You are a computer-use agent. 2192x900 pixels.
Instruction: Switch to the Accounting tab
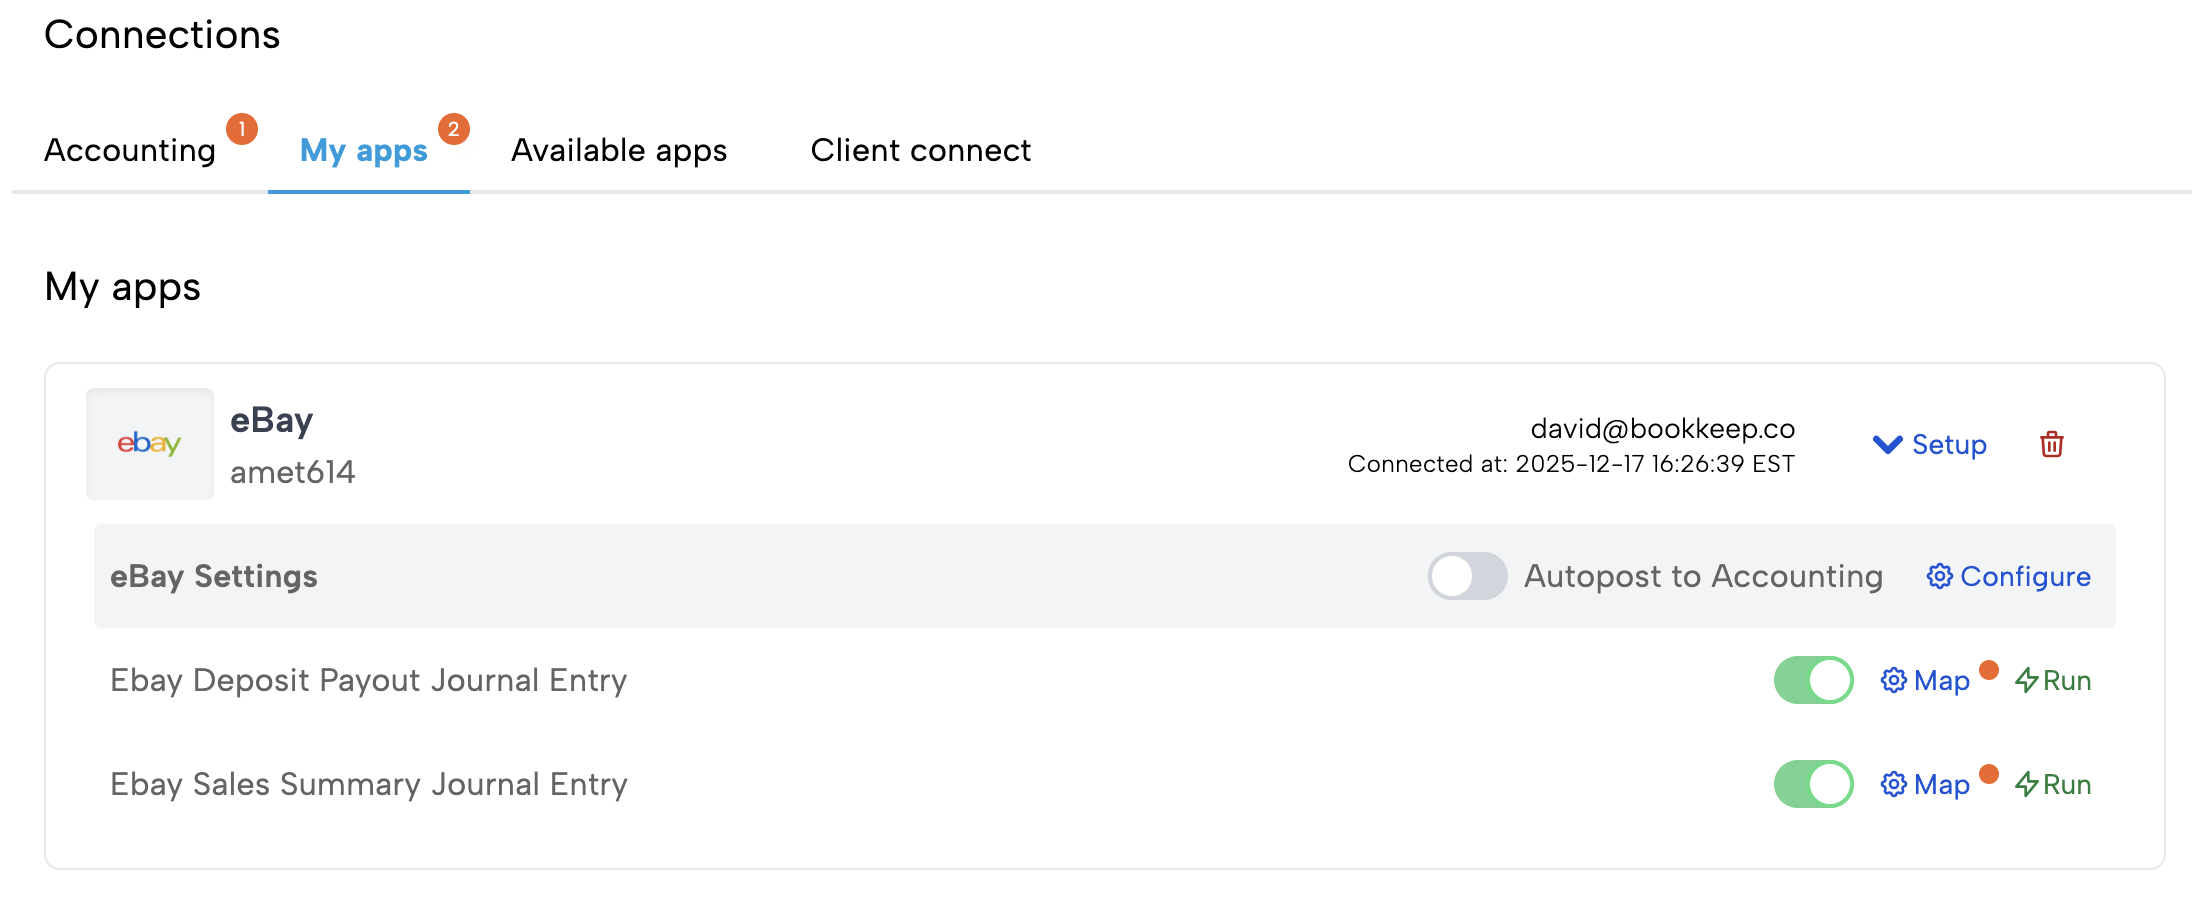[130, 150]
